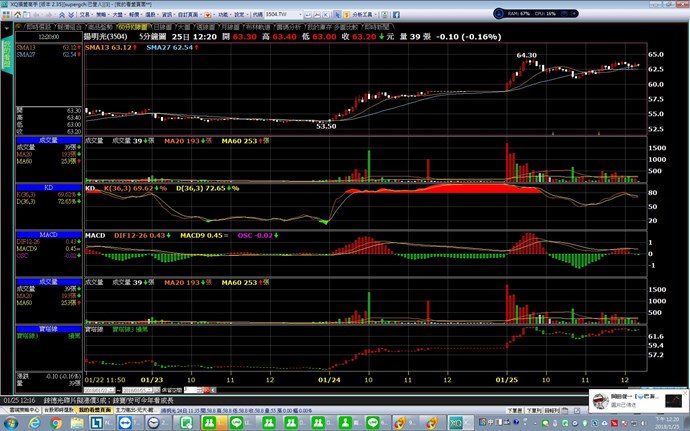The image size is (690, 431).
Task: Select the SMA13 legend label on chart
Action: [x=103, y=48]
